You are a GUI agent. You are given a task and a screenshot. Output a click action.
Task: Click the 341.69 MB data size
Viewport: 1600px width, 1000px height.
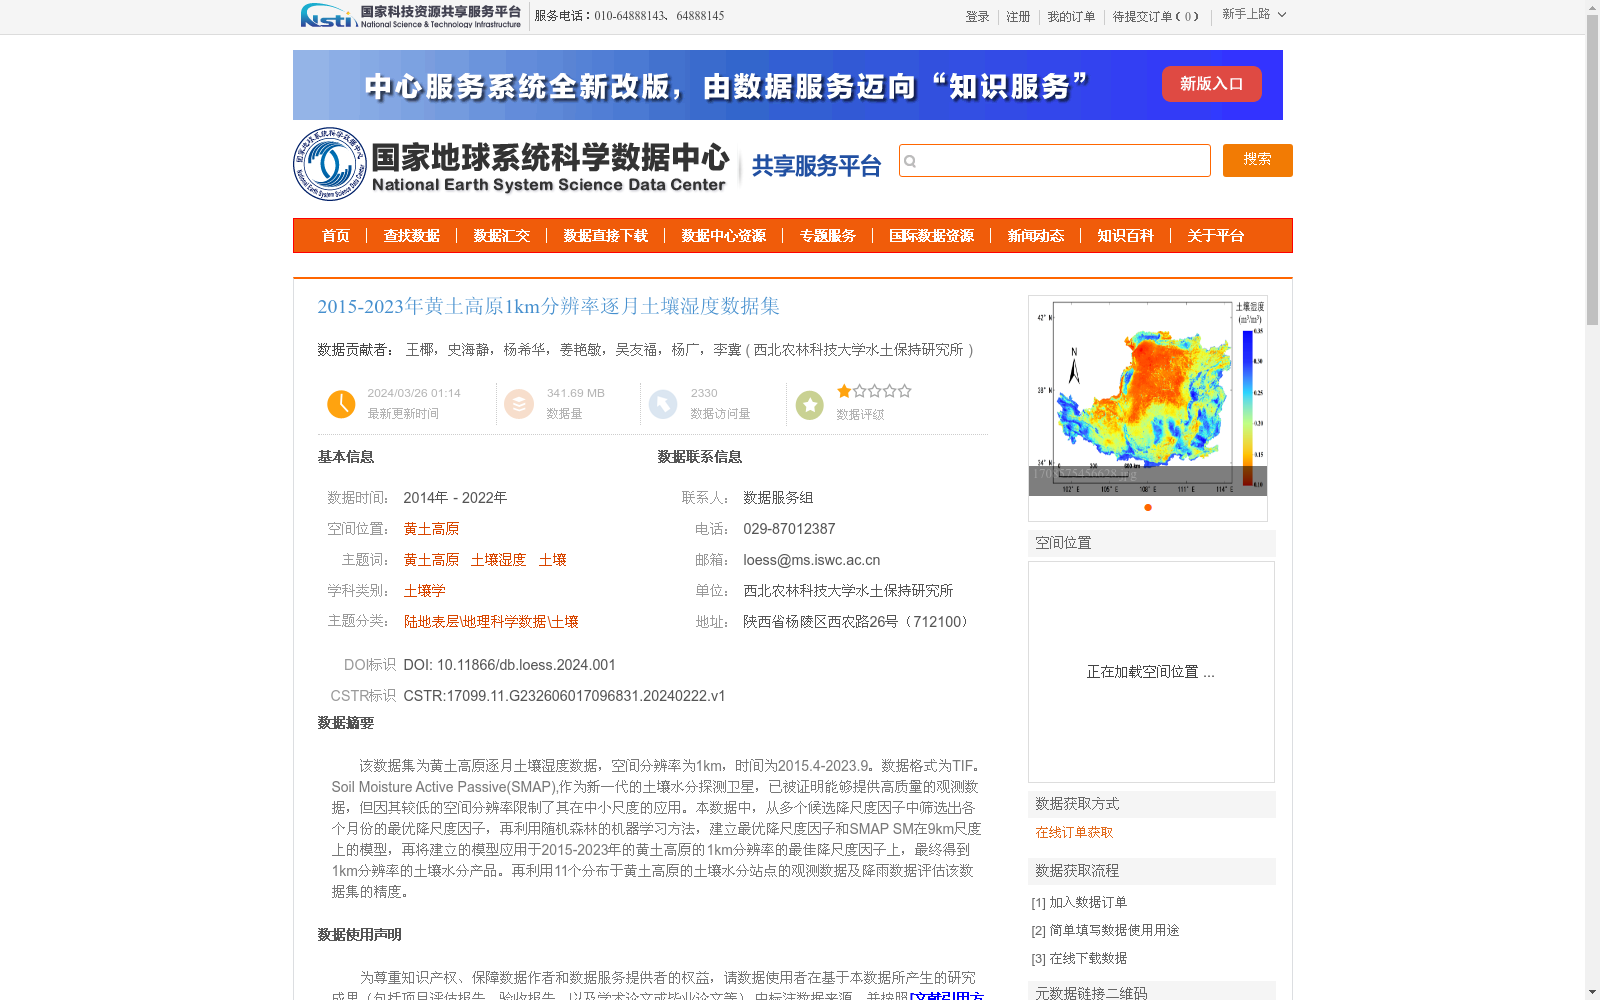575,393
